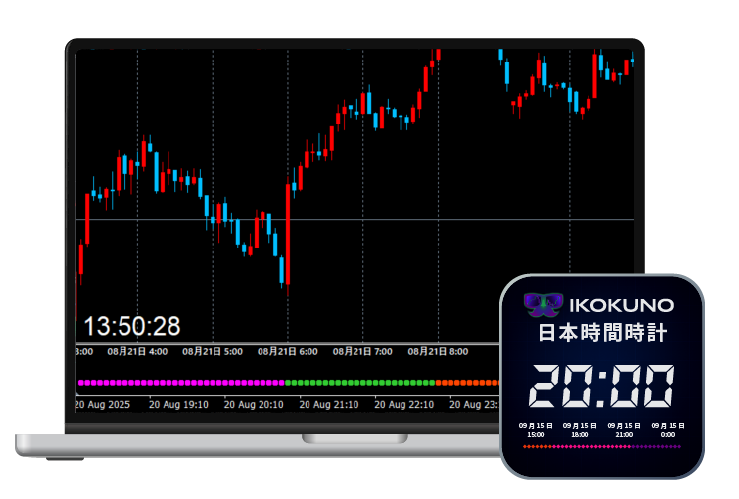Screen dimensions: 739x499
Task: Select the 日本時間時計 widget title
Action: click(x=602, y=334)
